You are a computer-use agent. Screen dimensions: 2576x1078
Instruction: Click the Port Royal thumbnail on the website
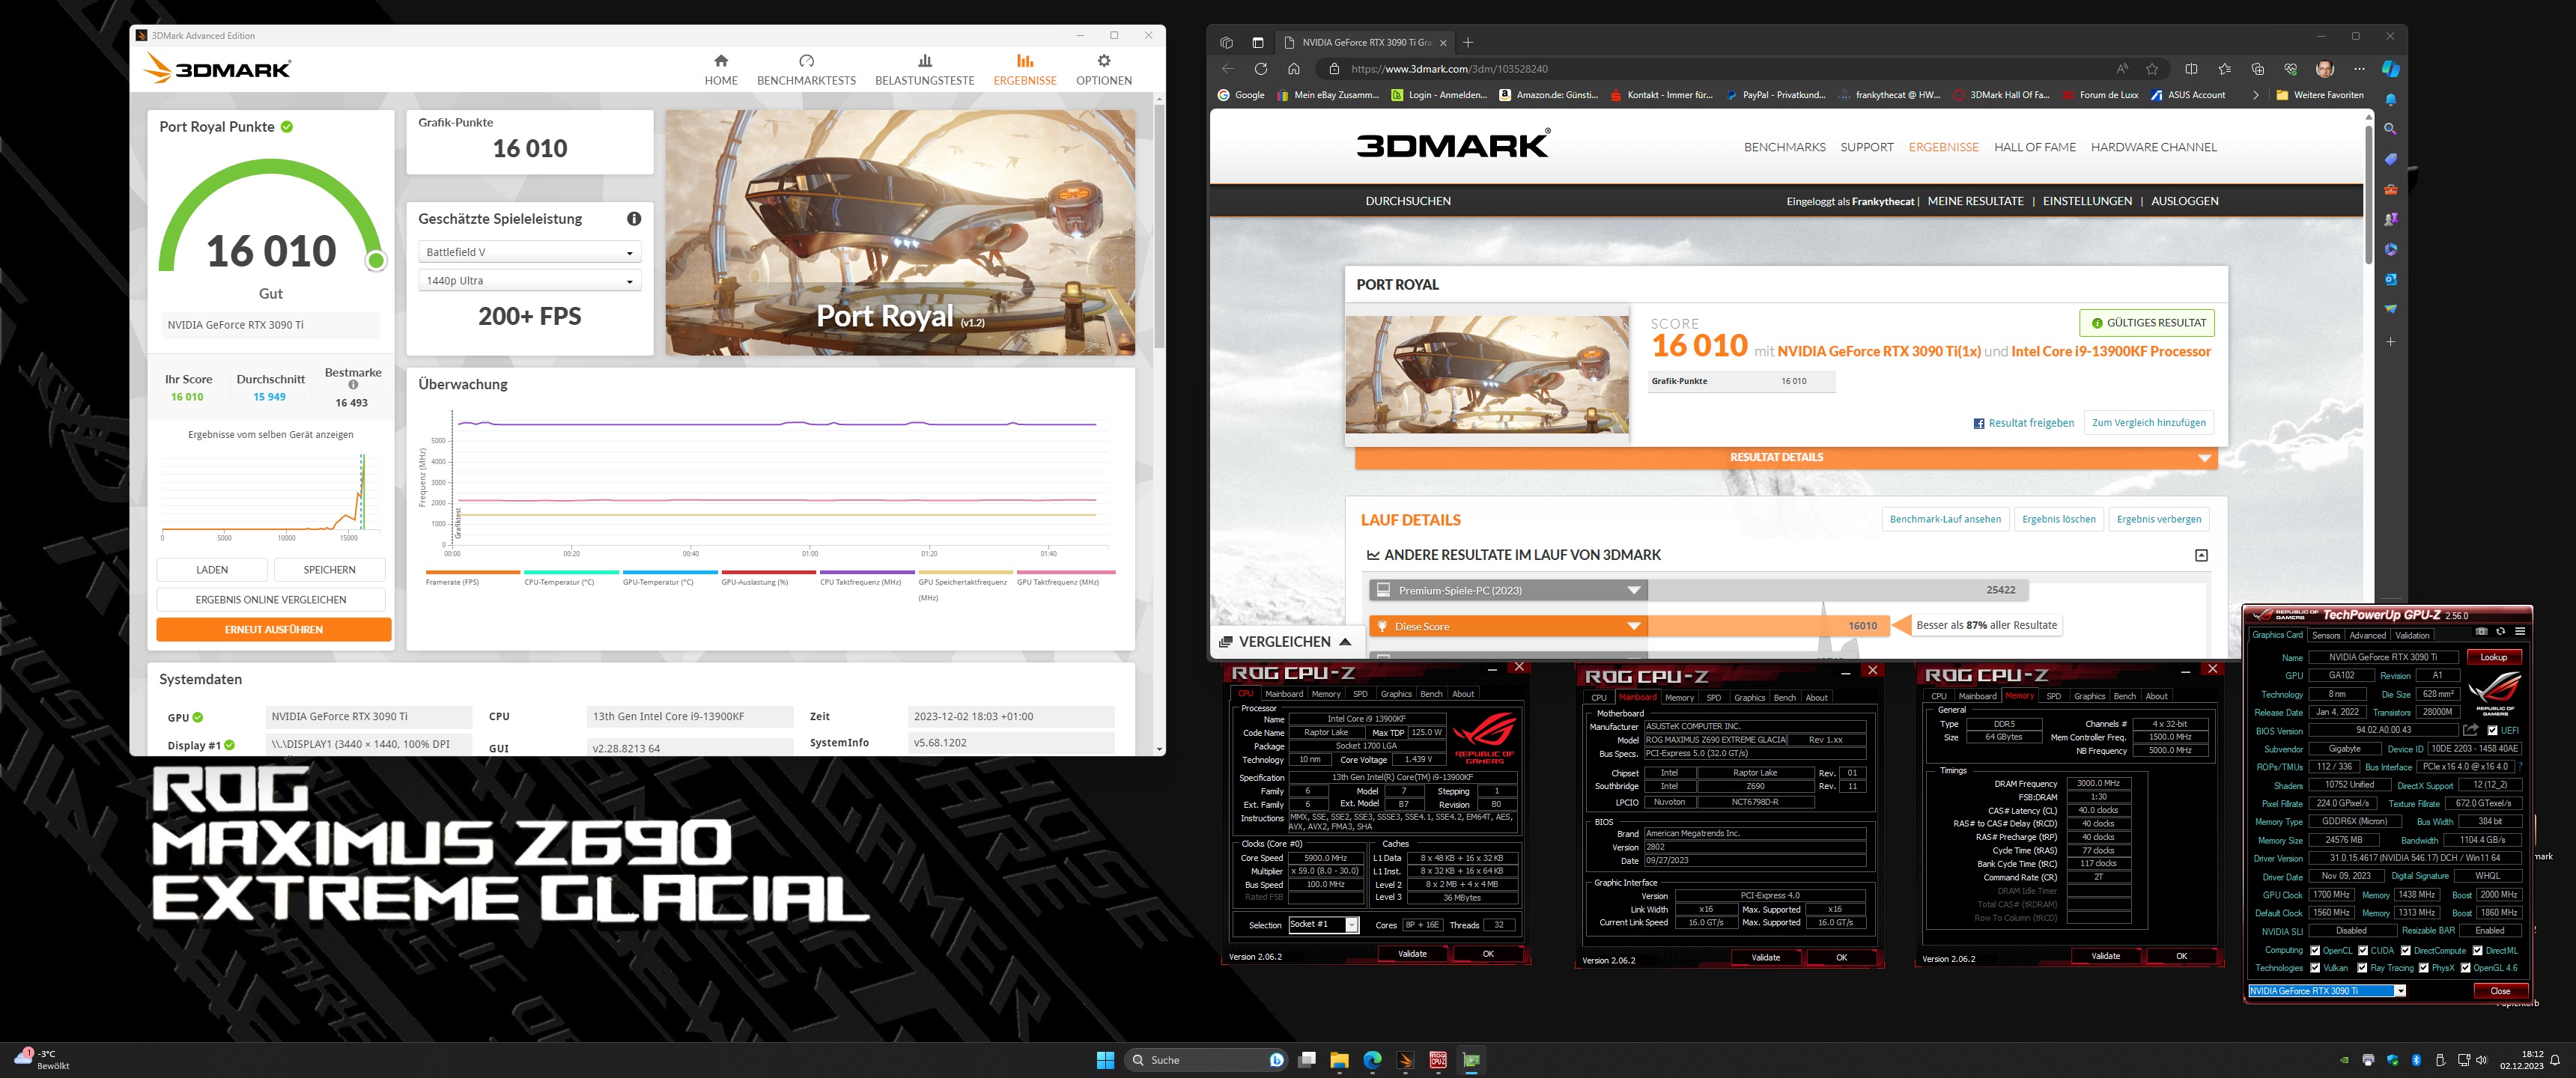[1487, 374]
